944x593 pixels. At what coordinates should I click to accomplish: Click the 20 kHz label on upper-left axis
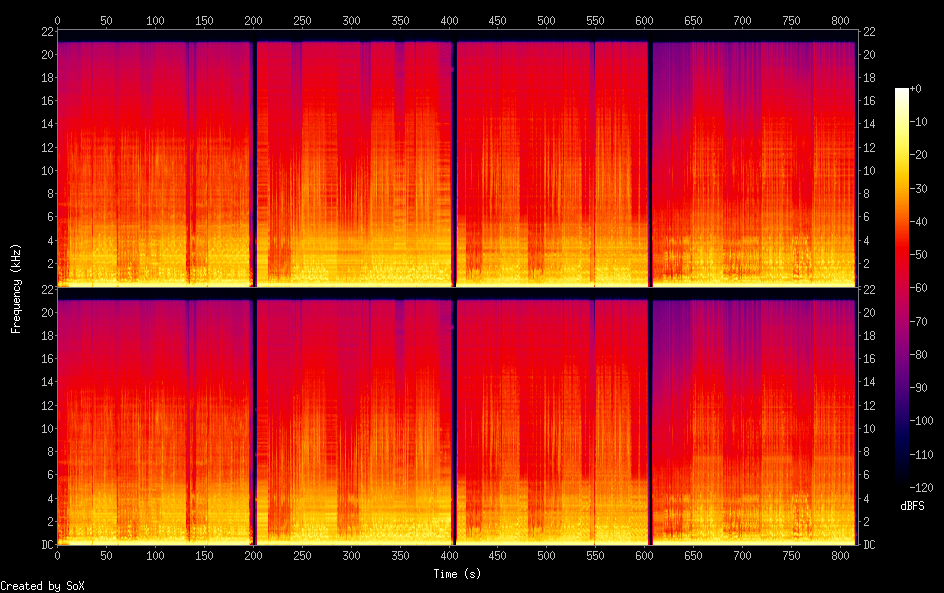[48, 54]
